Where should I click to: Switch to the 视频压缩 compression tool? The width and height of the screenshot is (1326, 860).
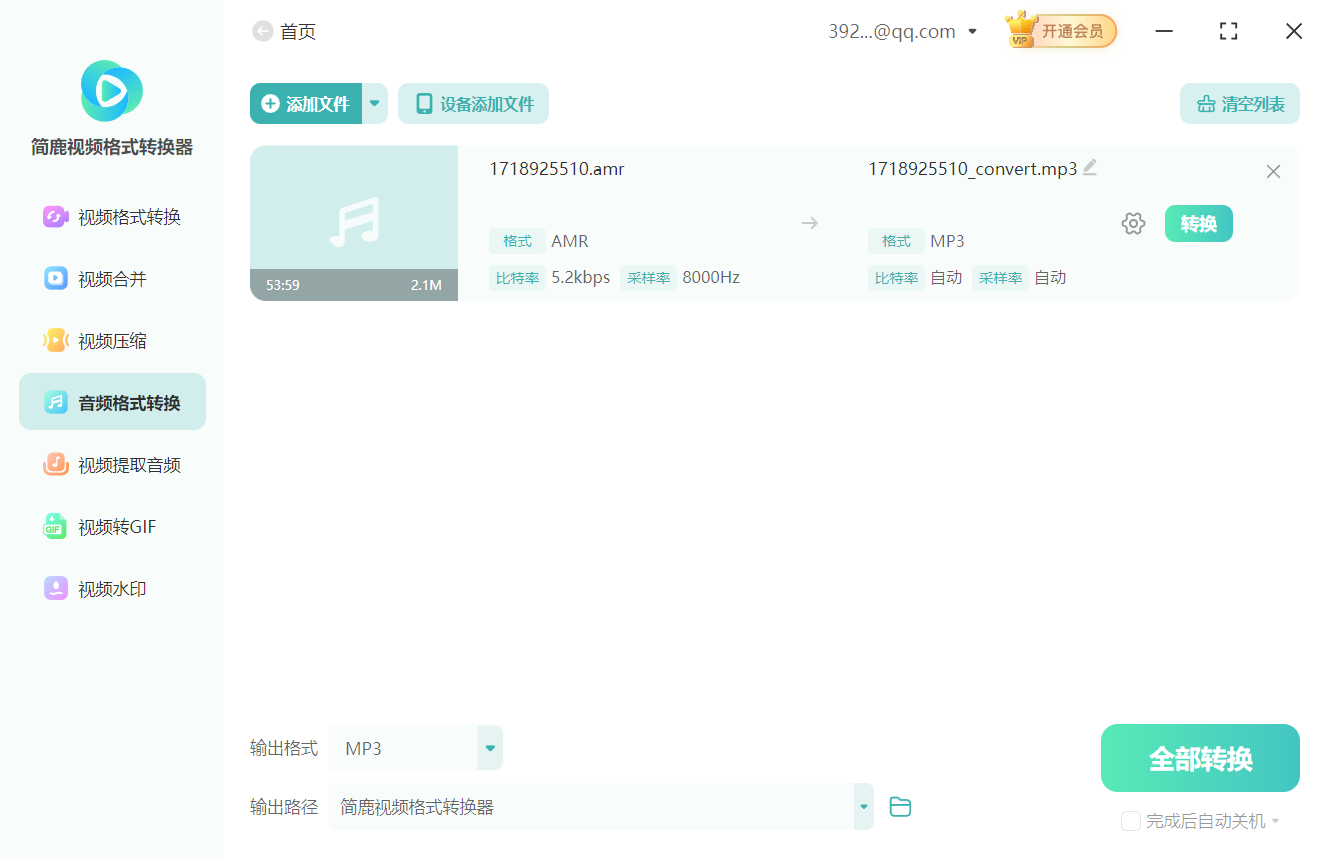(110, 340)
